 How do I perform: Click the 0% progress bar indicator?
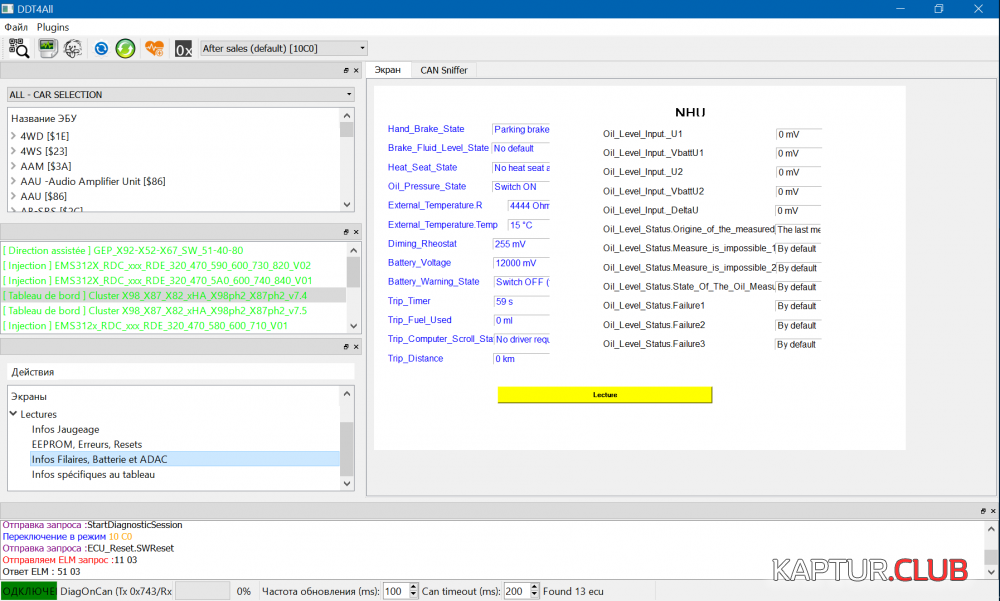[202, 591]
